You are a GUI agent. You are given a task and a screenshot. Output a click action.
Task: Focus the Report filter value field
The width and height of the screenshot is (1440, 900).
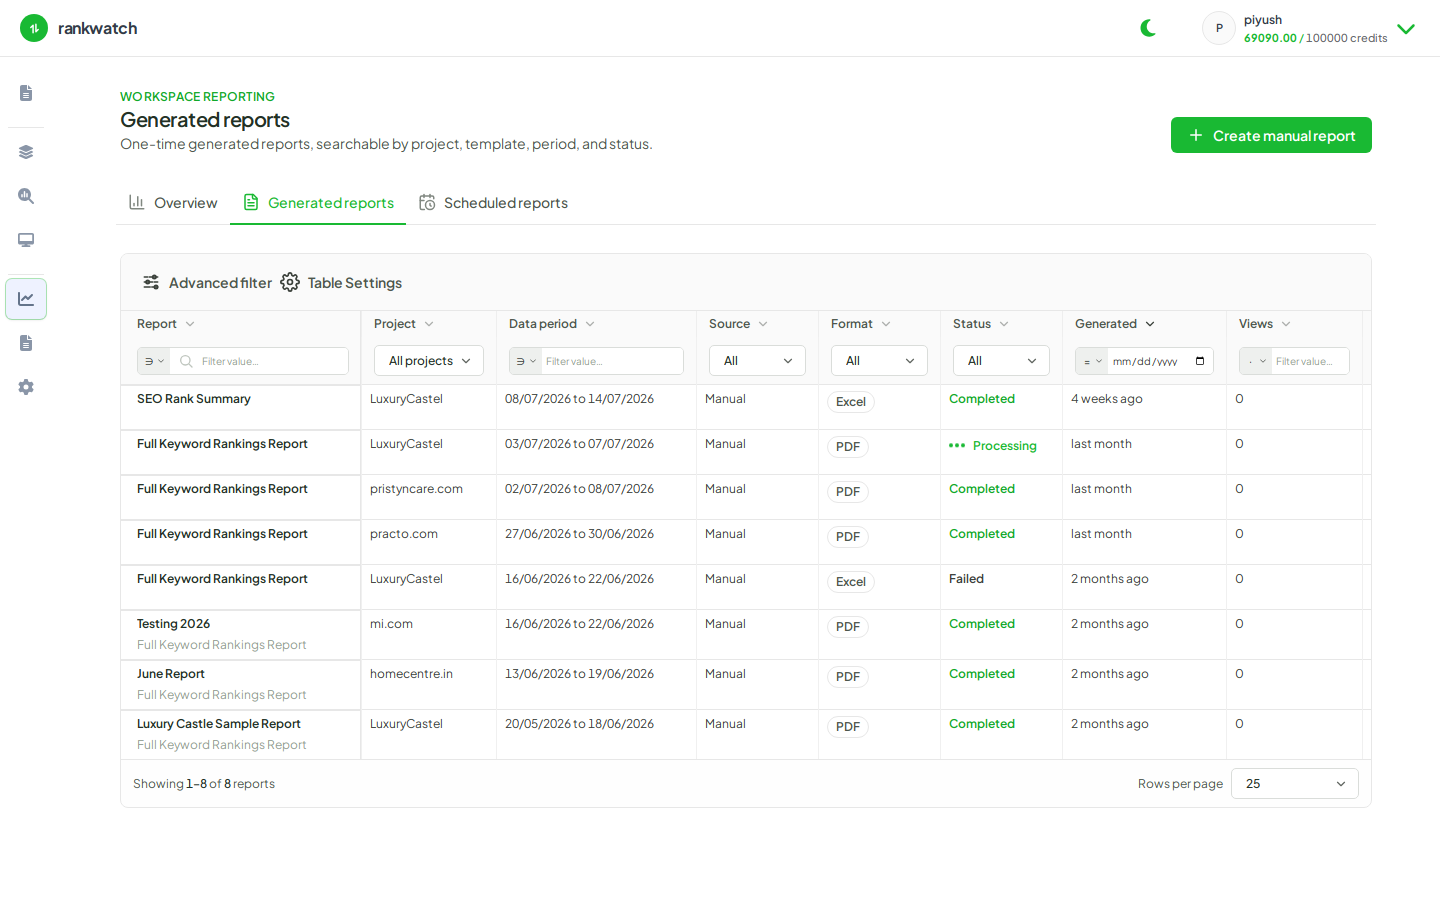[259, 361]
